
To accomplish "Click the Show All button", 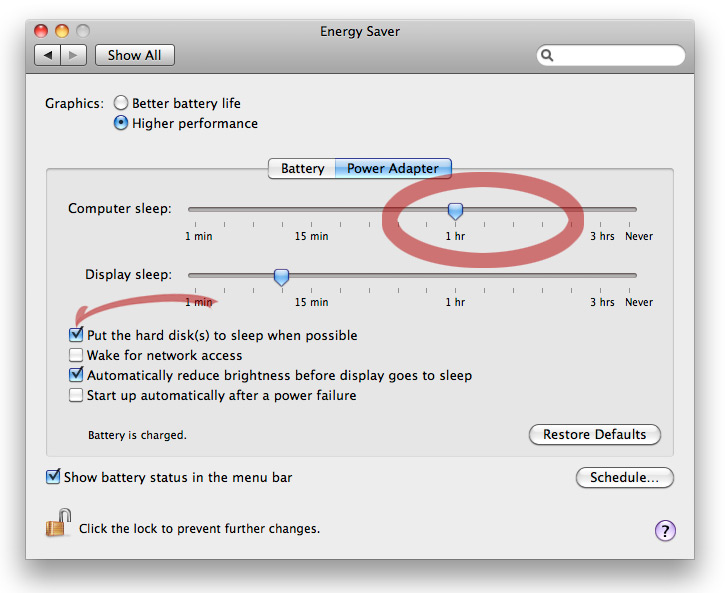I will click(x=135, y=55).
